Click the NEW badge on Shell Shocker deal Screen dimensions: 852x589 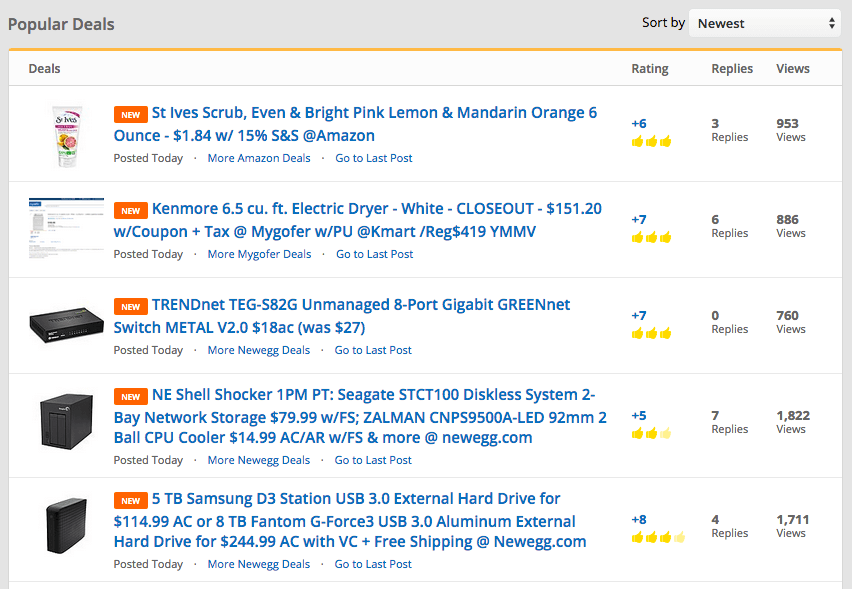(x=130, y=397)
